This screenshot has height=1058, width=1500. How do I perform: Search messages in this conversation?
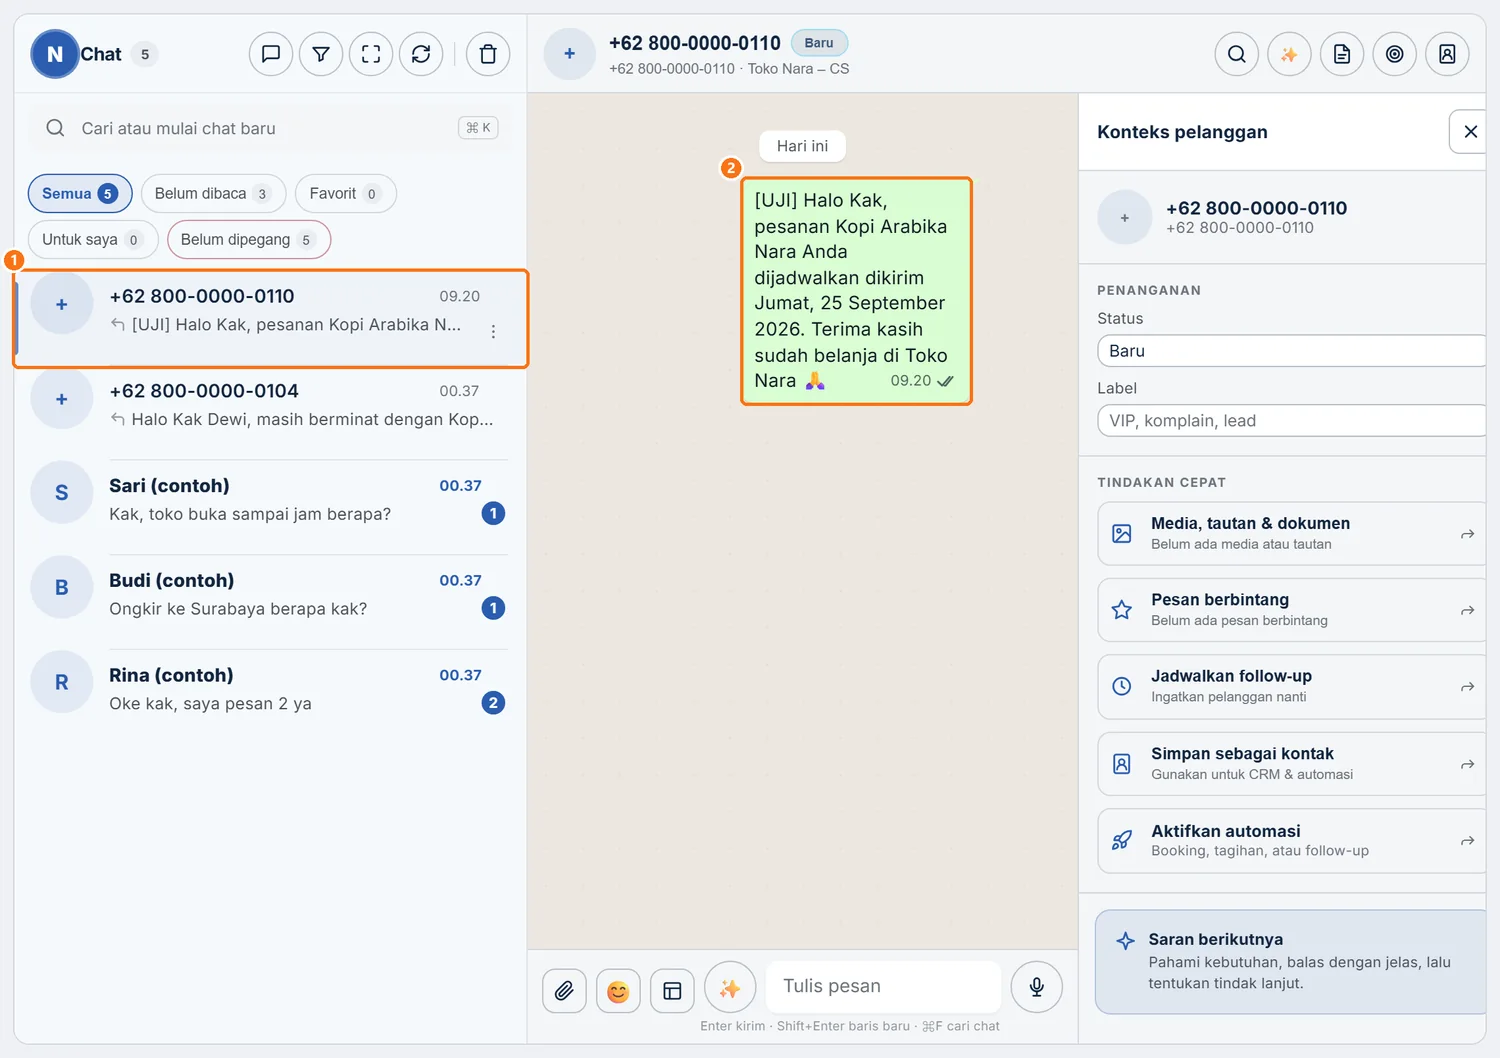(1237, 54)
